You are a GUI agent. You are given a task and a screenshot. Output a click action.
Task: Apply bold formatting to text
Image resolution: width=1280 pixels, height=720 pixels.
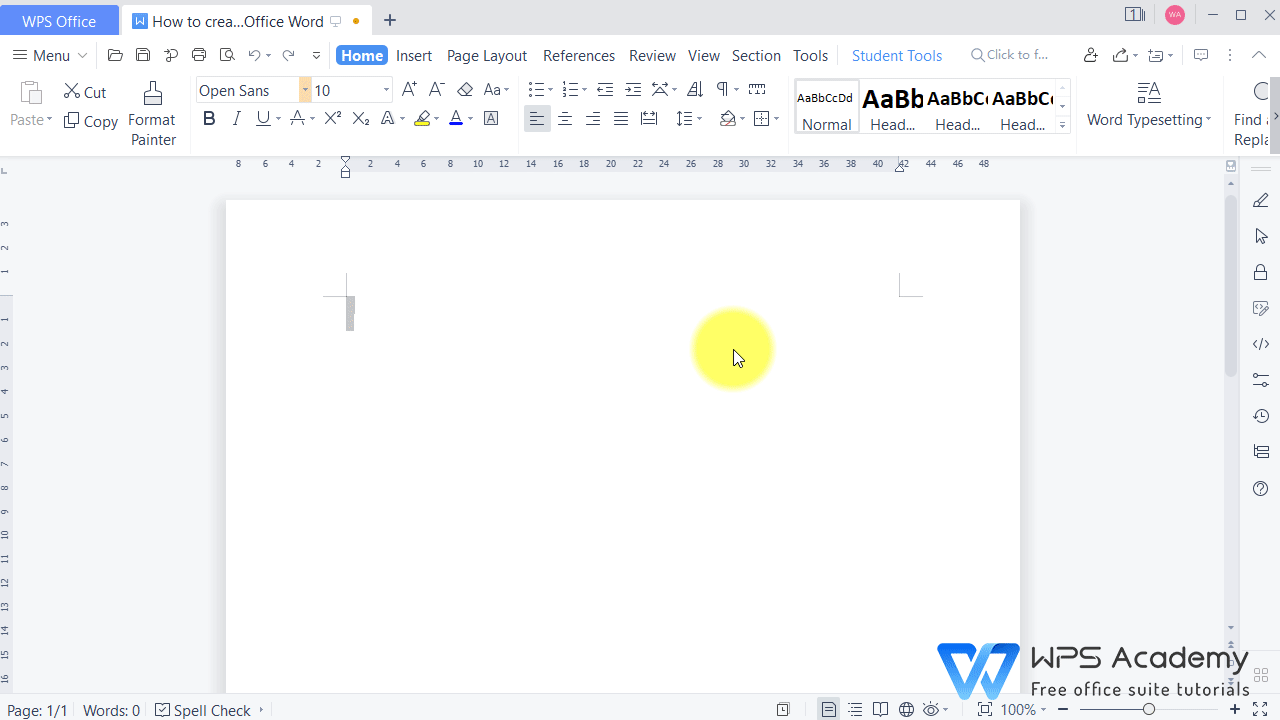click(x=209, y=118)
